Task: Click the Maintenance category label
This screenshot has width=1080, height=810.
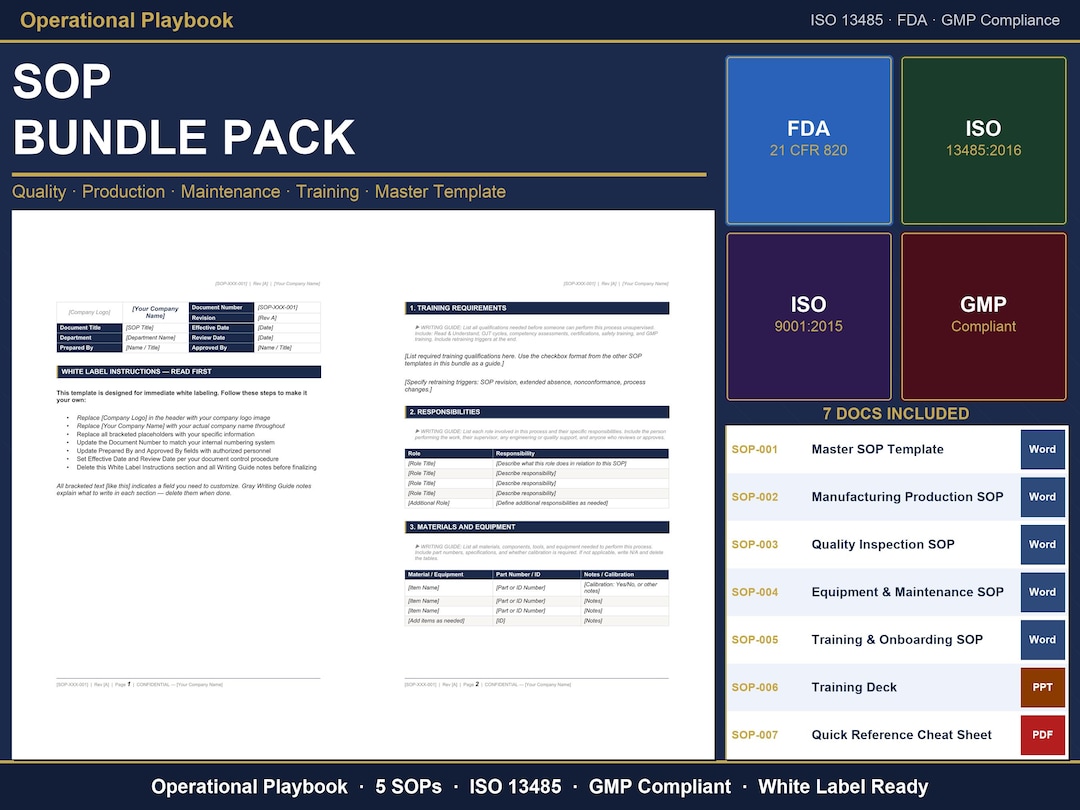Action: pos(230,191)
